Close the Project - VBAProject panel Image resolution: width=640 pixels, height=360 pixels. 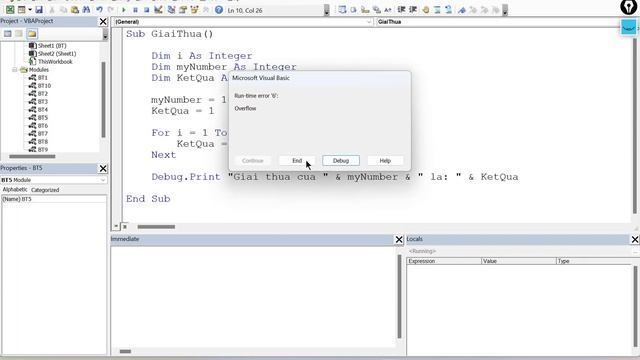click(x=103, y=21)
